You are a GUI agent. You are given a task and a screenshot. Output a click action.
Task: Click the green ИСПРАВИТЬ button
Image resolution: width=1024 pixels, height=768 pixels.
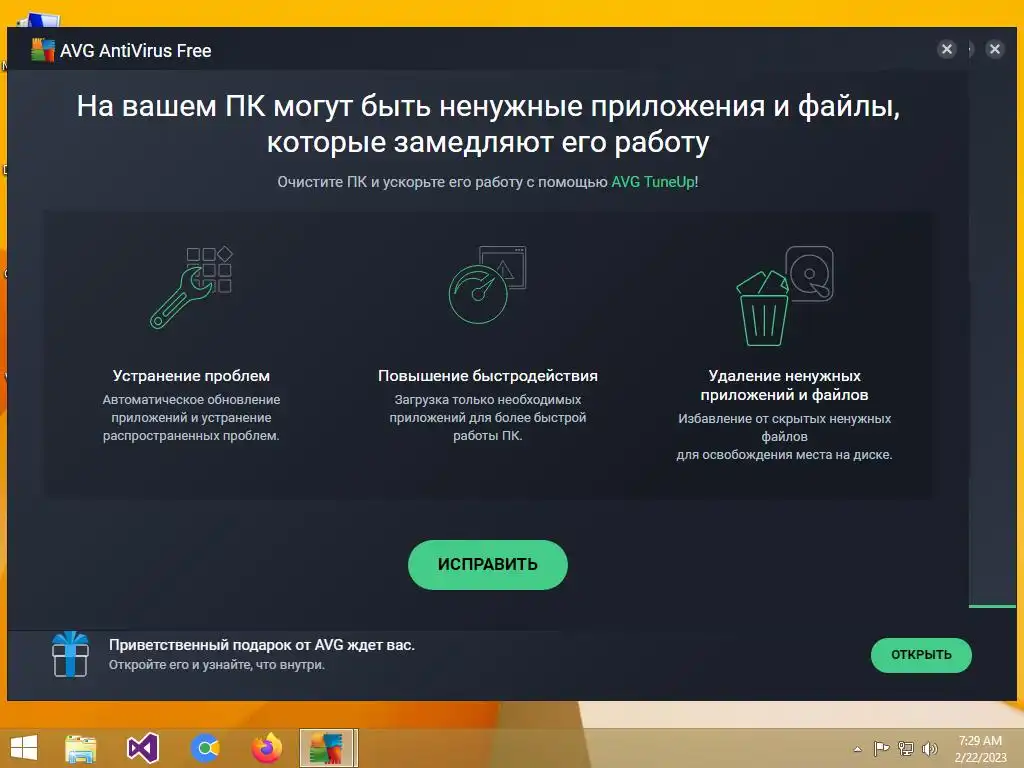pos(487,564)
